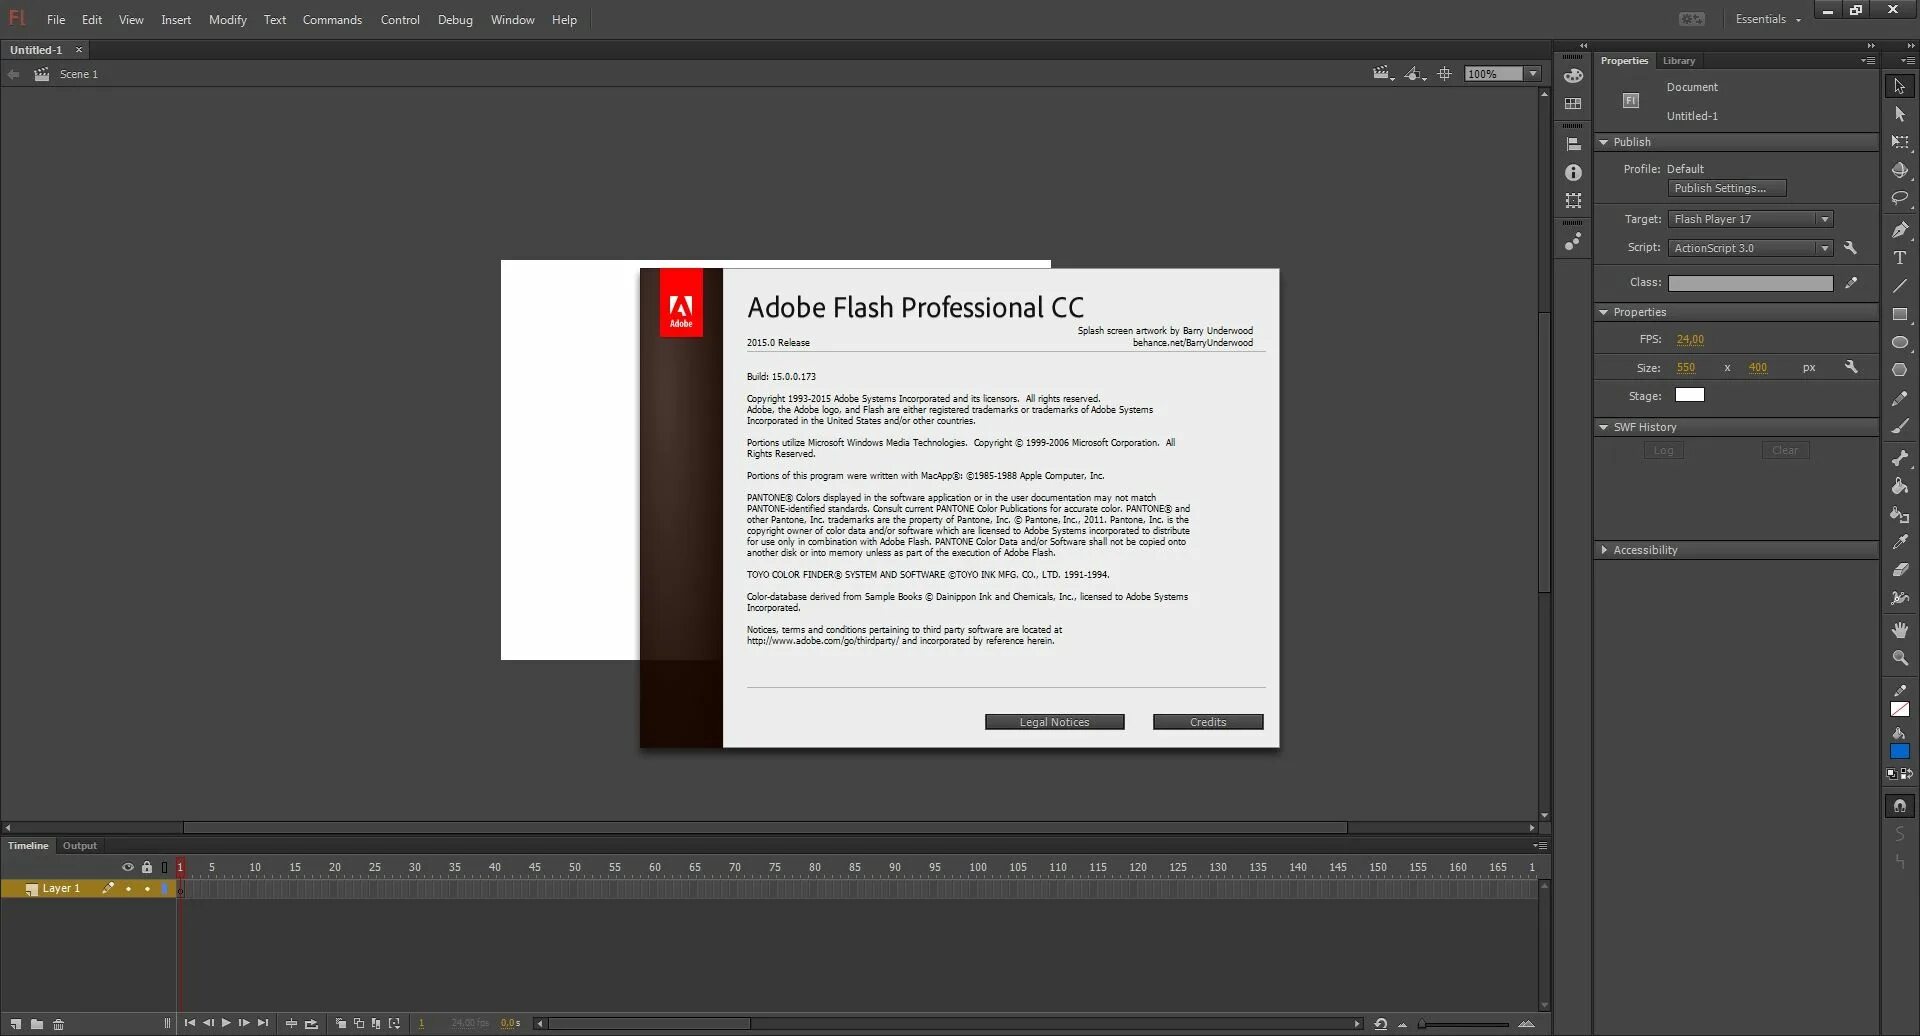This screenshot has height=1036, width=1920.
Task: Close the Untitled-1 document tab
Action: pos(79,50)
